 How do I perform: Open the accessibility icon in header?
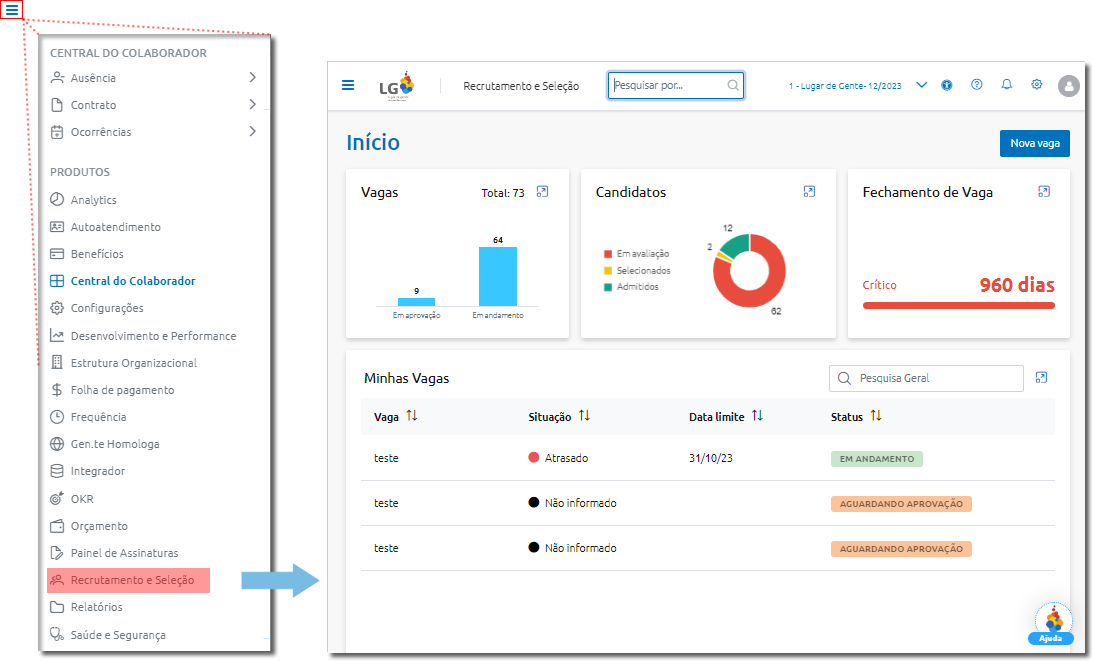947,85
